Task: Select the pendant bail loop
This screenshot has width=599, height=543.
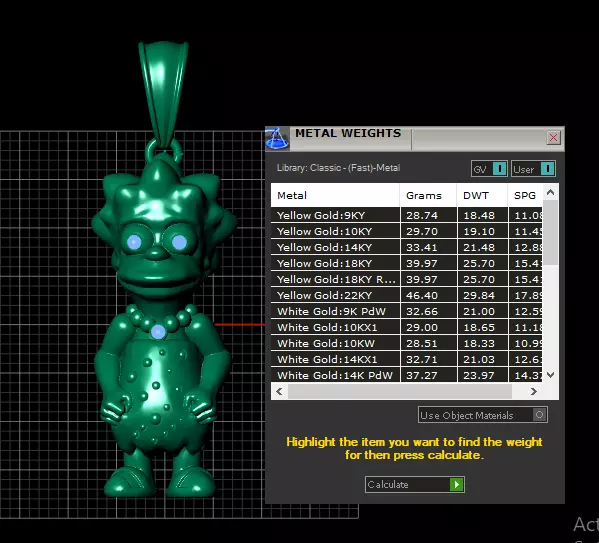Action: point(164,94)
